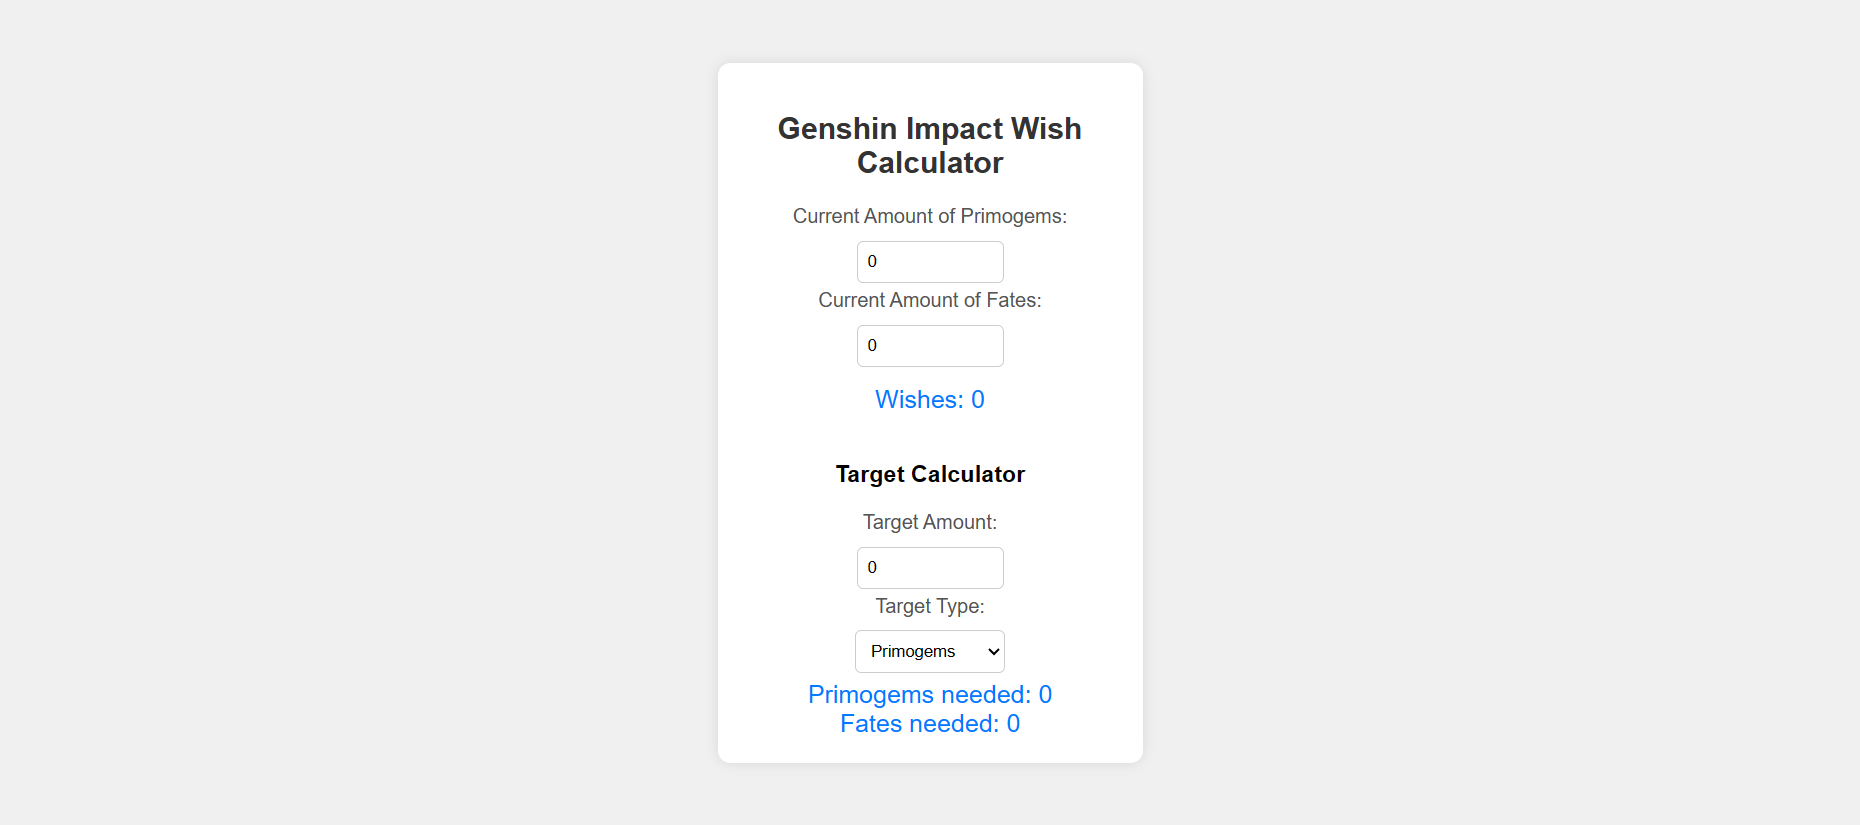
Task: Click the Target Amount input field
Action: (x=929, y=567)
